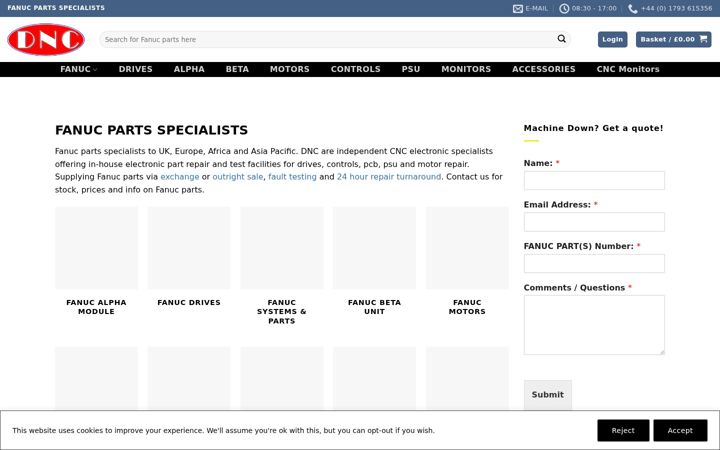
Task: Click the Email Address input field
Action: pos(594,222)
